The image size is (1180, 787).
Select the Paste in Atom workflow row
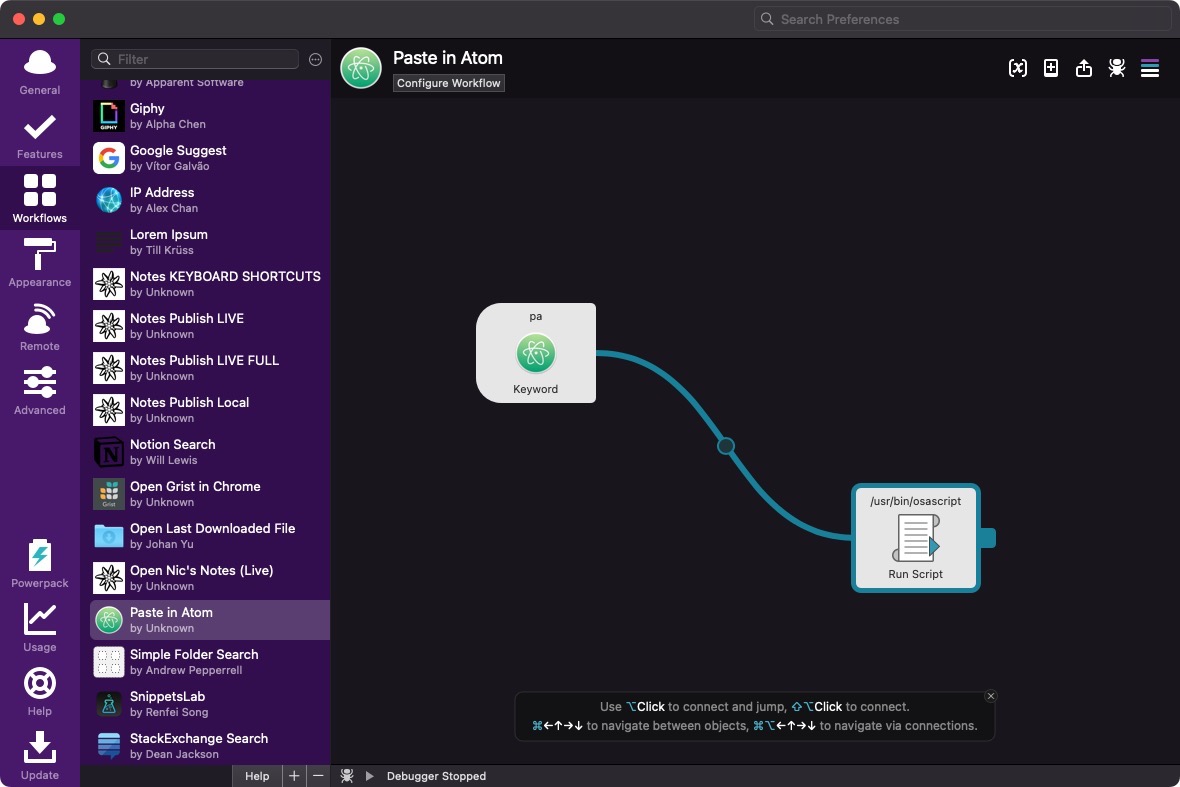coord(210,620)
